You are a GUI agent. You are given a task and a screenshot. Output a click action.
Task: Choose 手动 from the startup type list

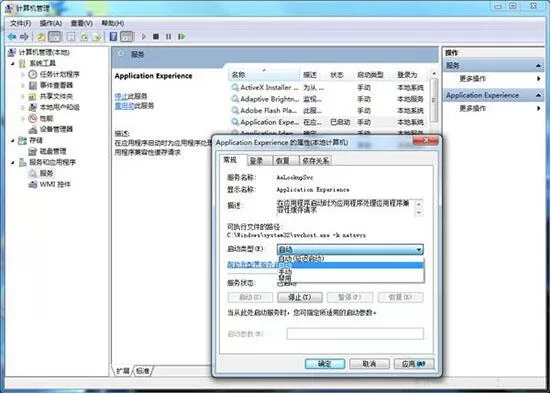[x=351, y=272]
